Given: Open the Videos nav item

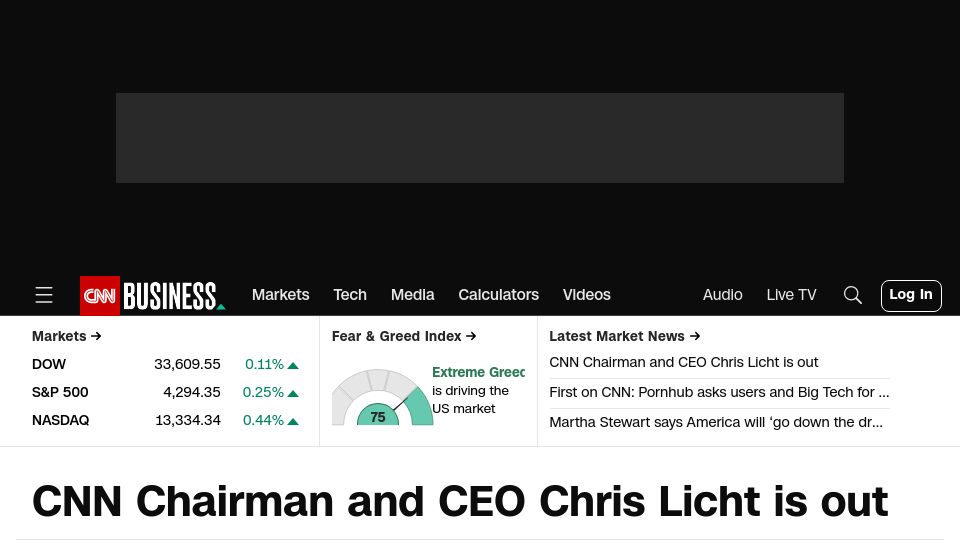Looking at the screenshot, I should (x=587, y=294).
